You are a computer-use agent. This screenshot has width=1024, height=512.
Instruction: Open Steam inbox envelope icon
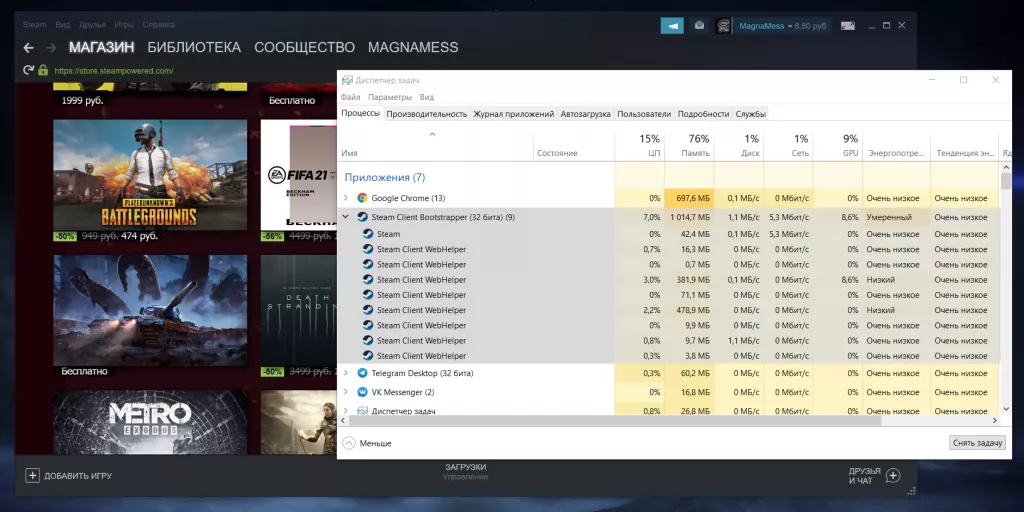click(699, 25)
